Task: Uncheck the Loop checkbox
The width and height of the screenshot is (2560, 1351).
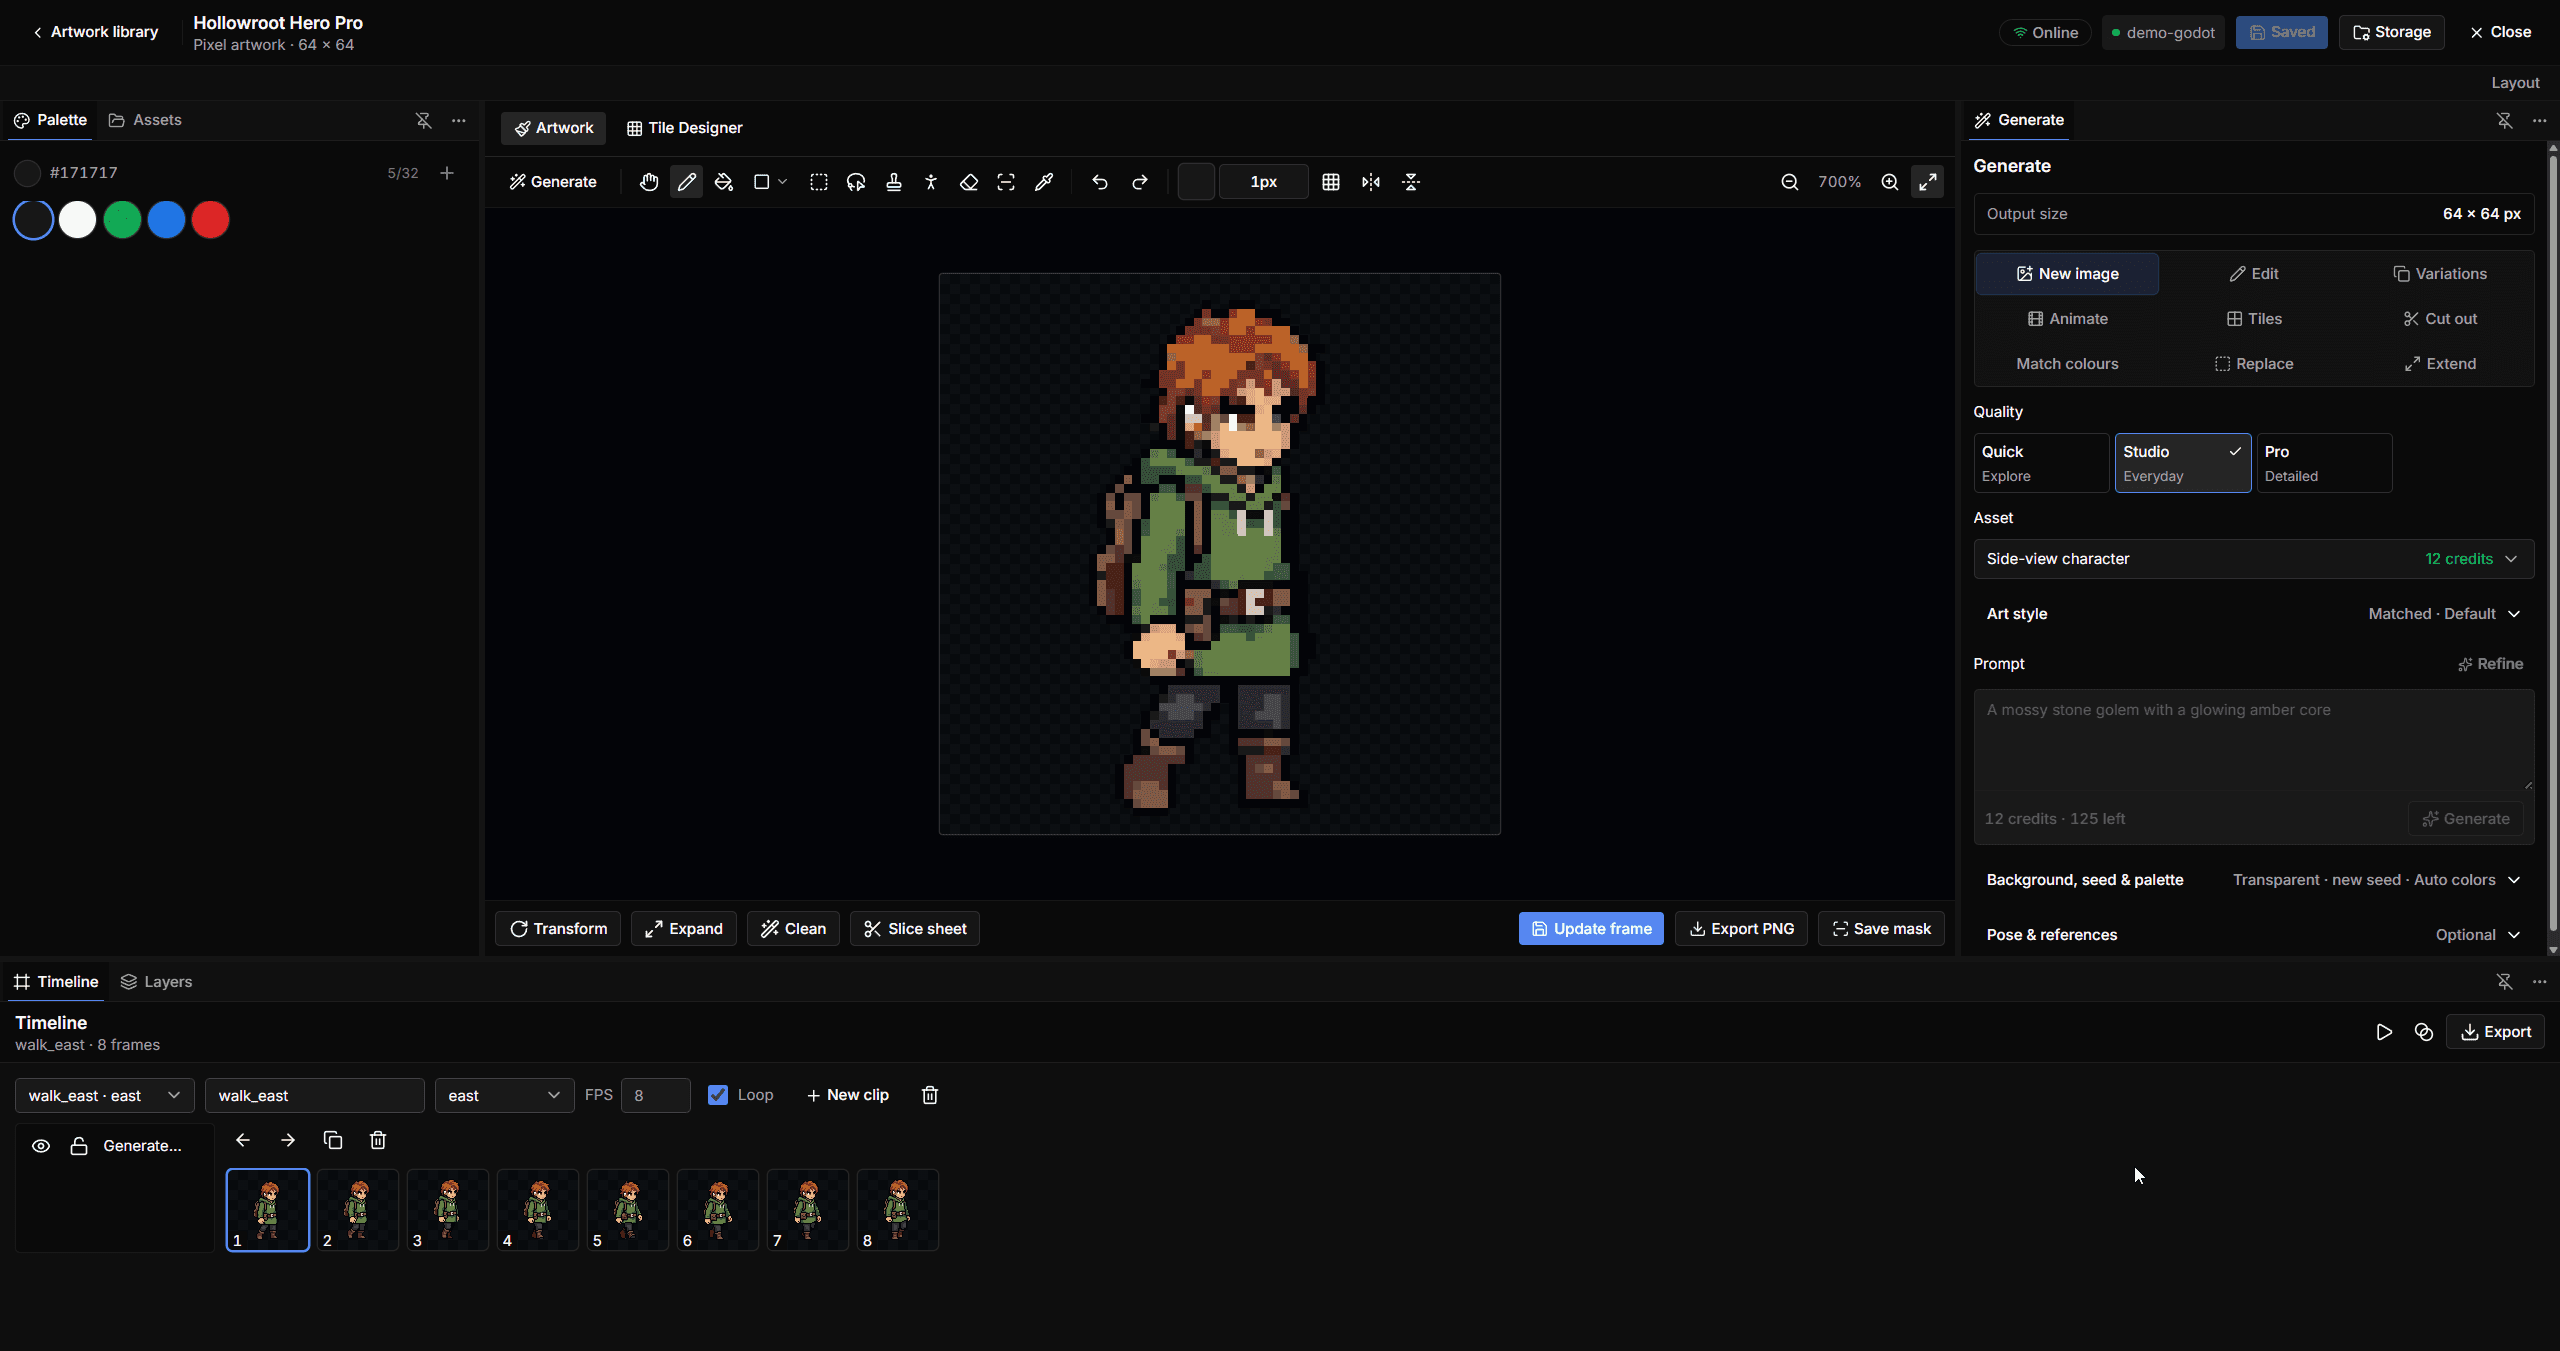Action: click(x=718, y=1095)
